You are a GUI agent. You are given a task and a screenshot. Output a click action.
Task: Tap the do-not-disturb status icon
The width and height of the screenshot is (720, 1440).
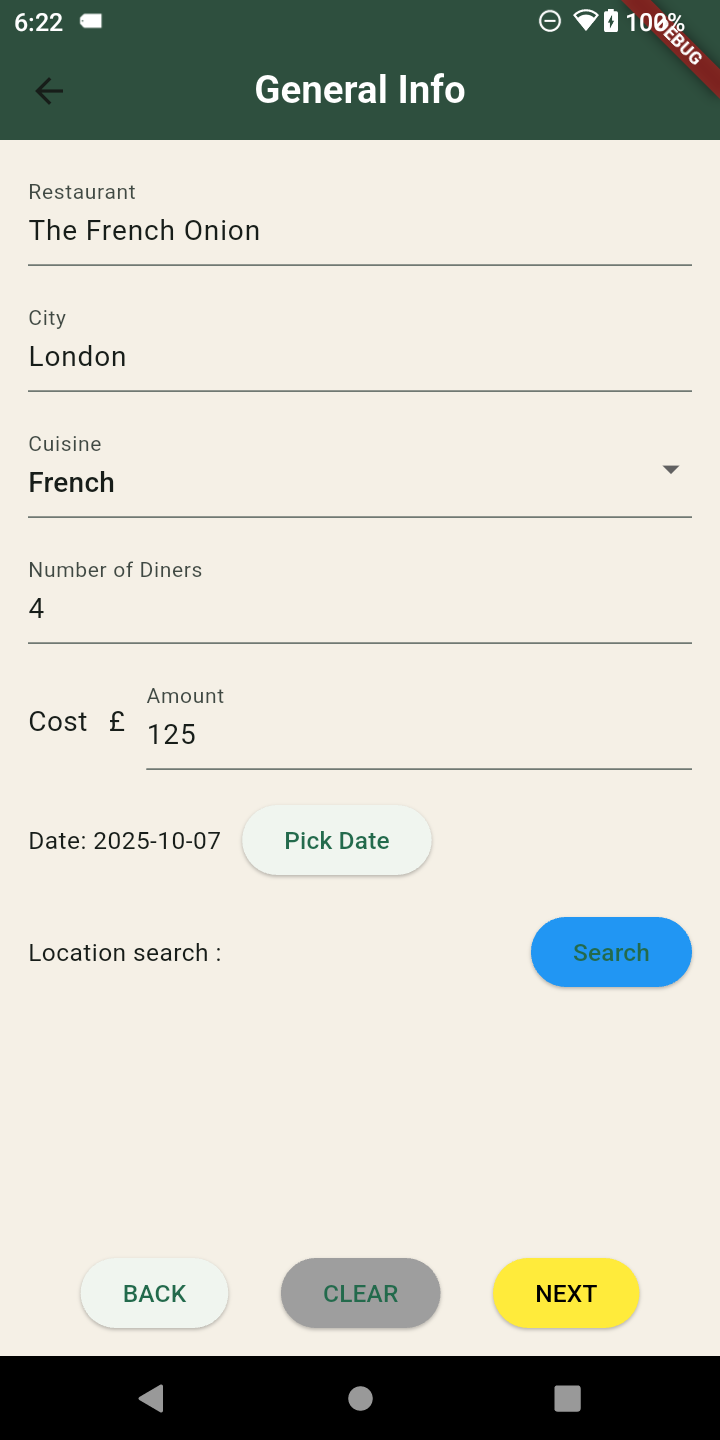pyautogui.click(x=550, y=21)
